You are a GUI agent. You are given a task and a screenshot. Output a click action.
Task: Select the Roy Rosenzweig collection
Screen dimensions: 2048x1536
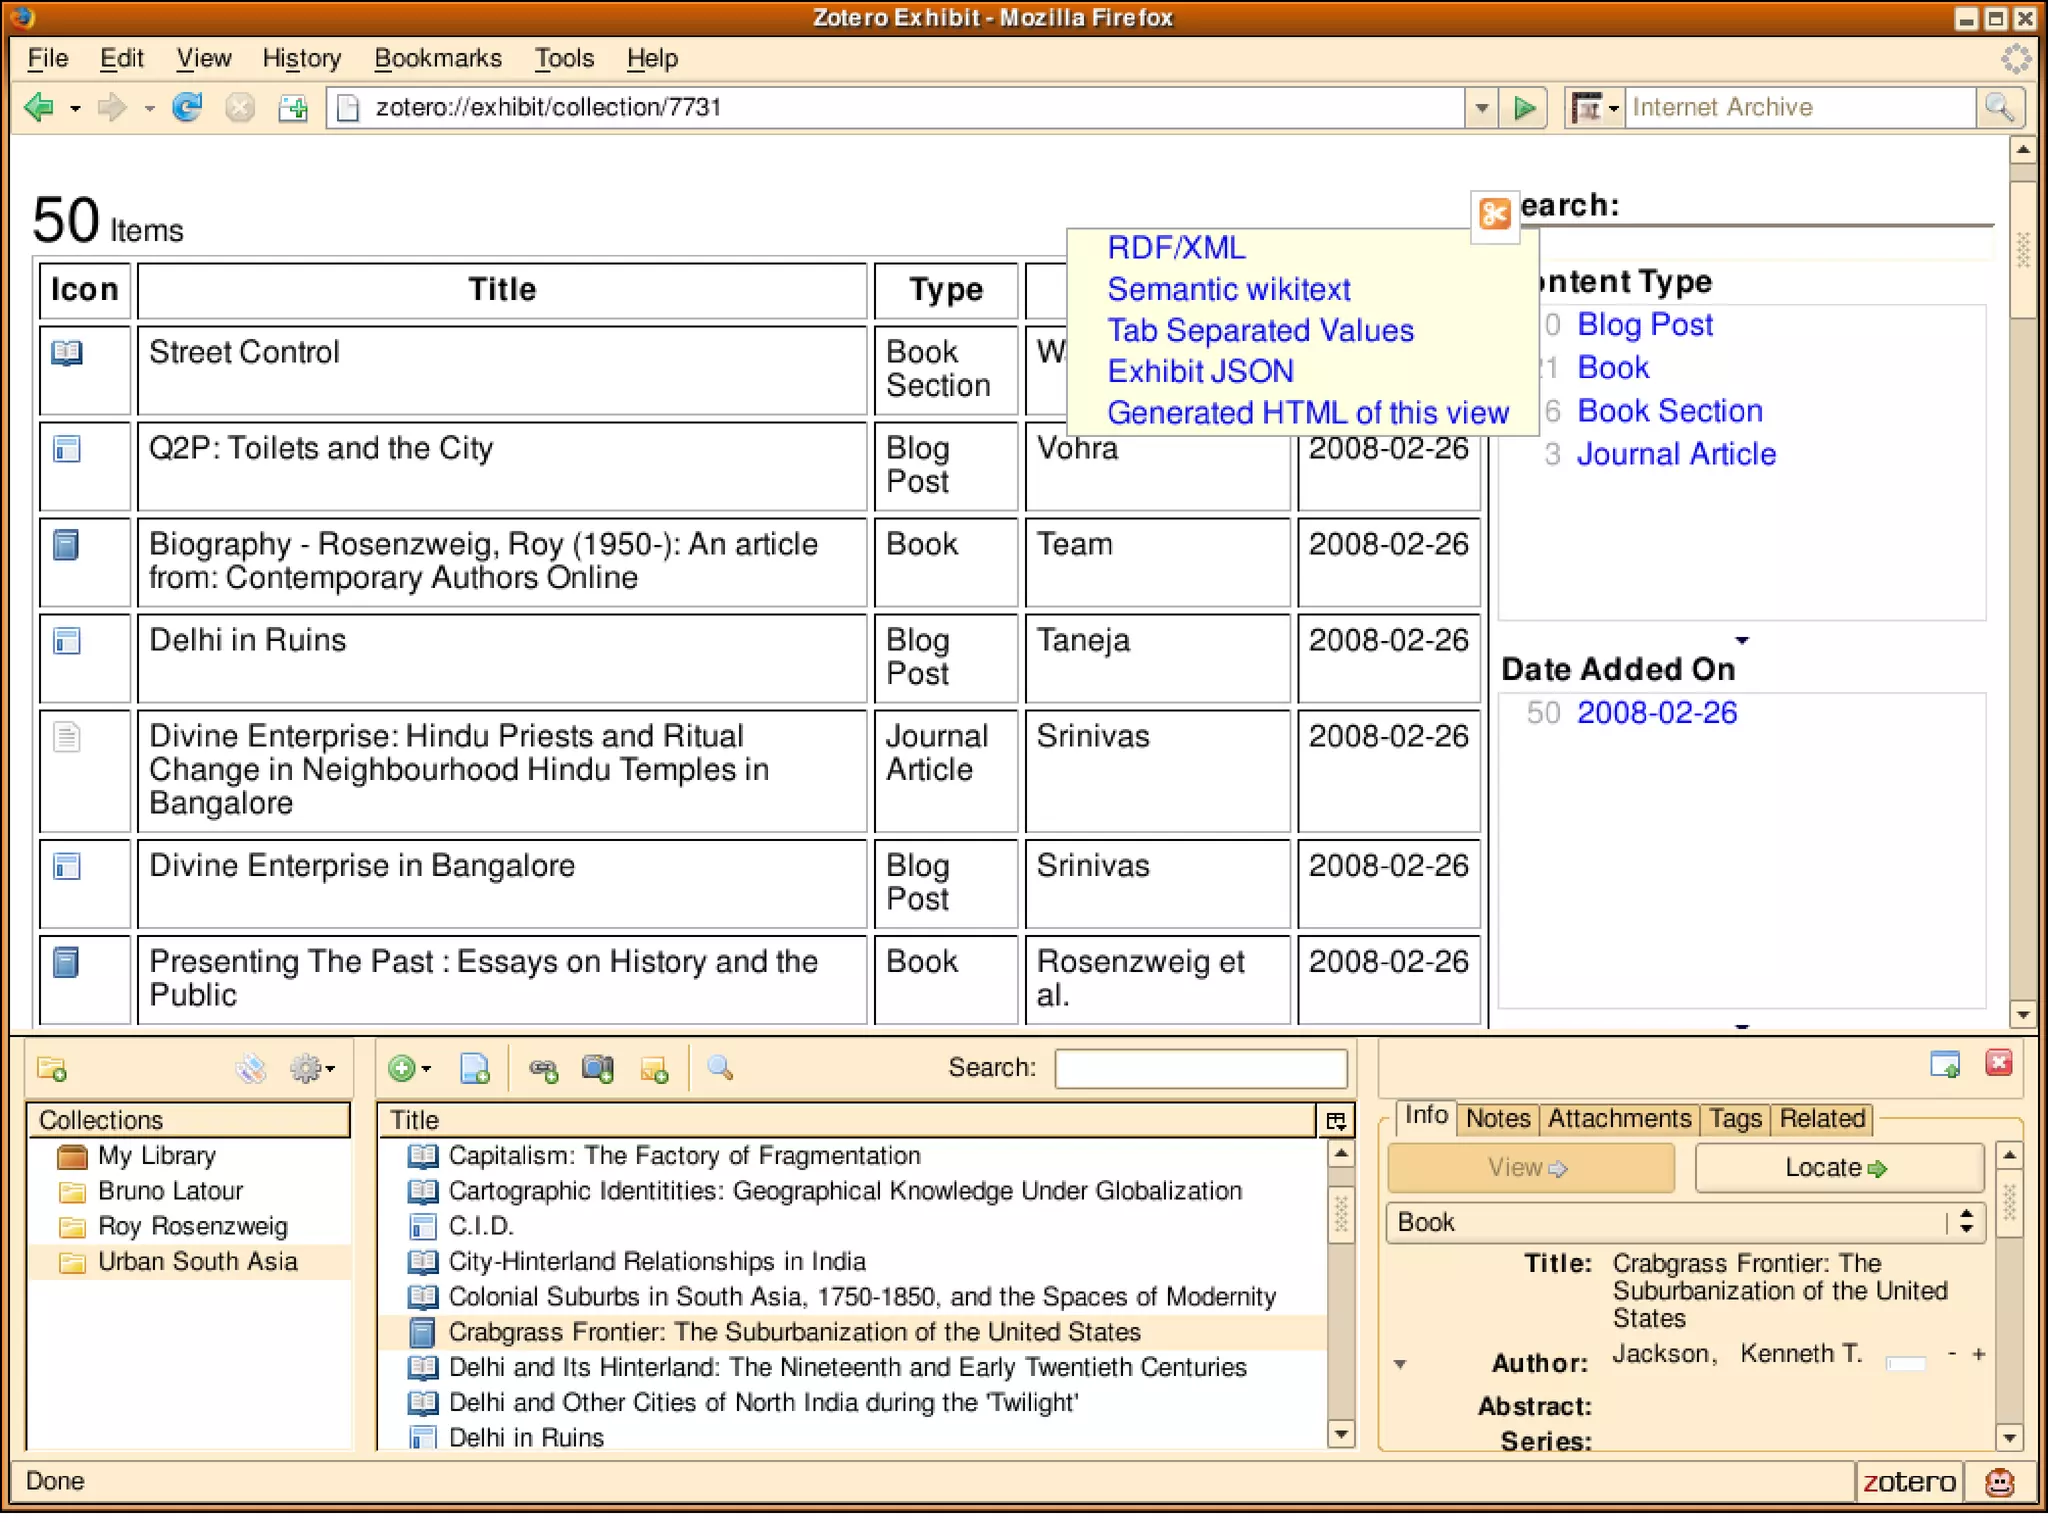pyautogui.click(x=192, y=1226)
